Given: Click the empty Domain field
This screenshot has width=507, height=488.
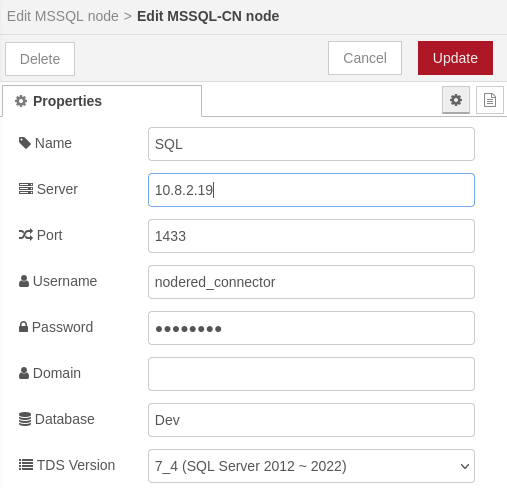Looking at the screenshot, I should (311, 374).
